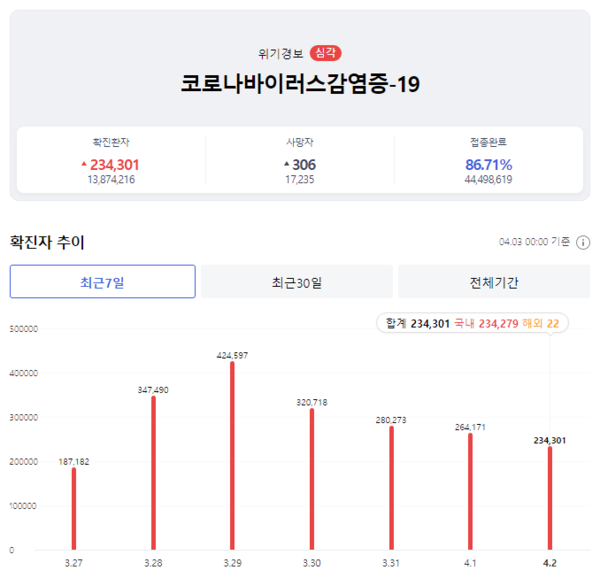Switch to the 전체기간 tab
Viewport: 600px width, 578px height.
pyautogui.click(x=494, y=282)
